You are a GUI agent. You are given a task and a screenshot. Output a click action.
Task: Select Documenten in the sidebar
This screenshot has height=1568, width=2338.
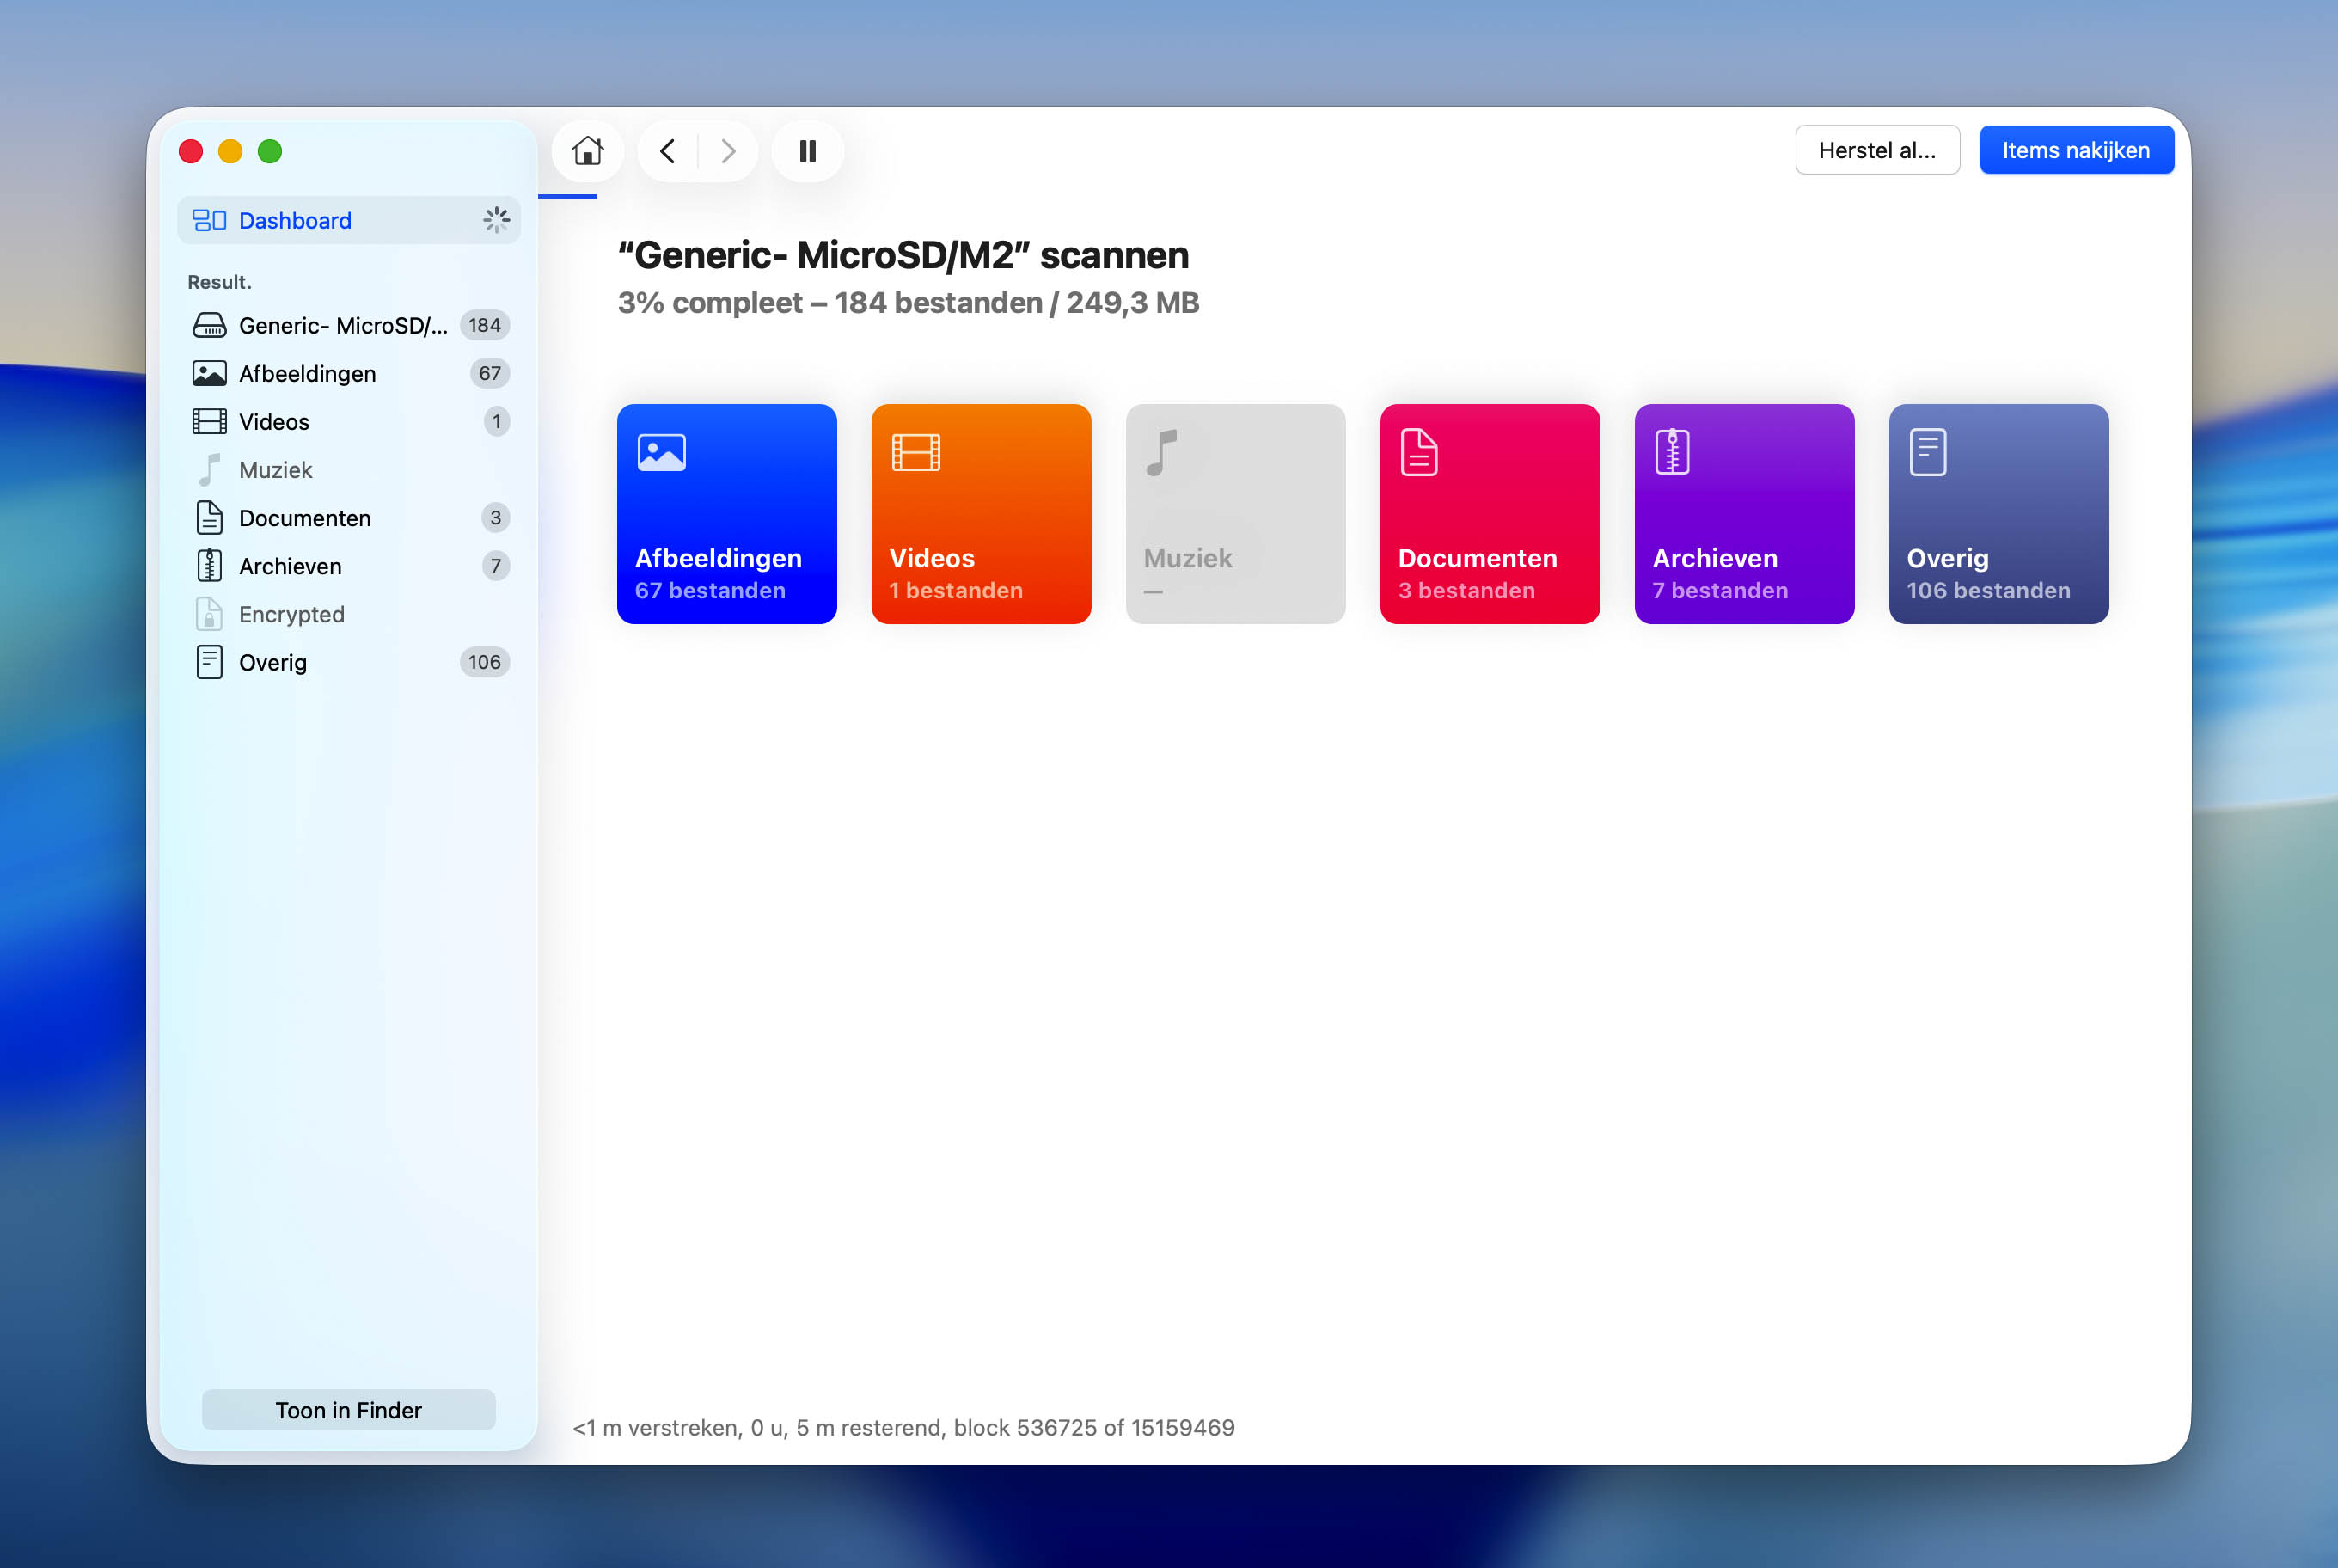349,518
